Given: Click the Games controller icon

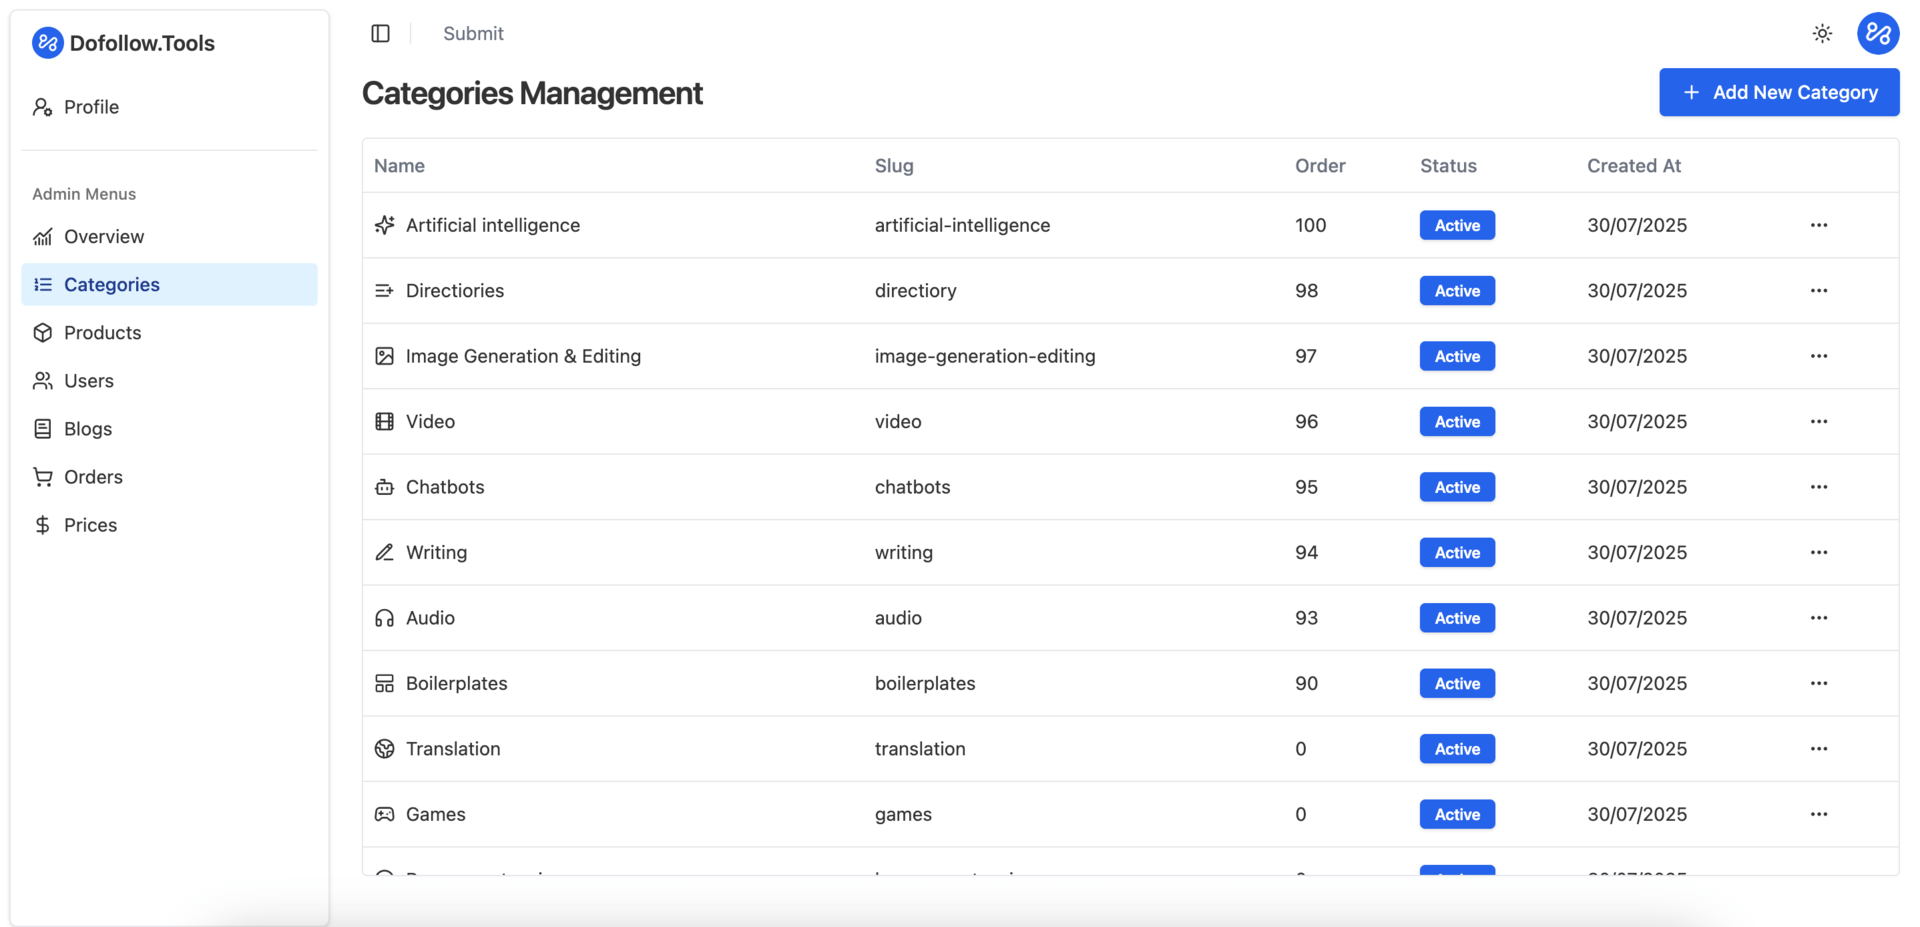Looking at the screenshot, I should (x=384, y=814).
